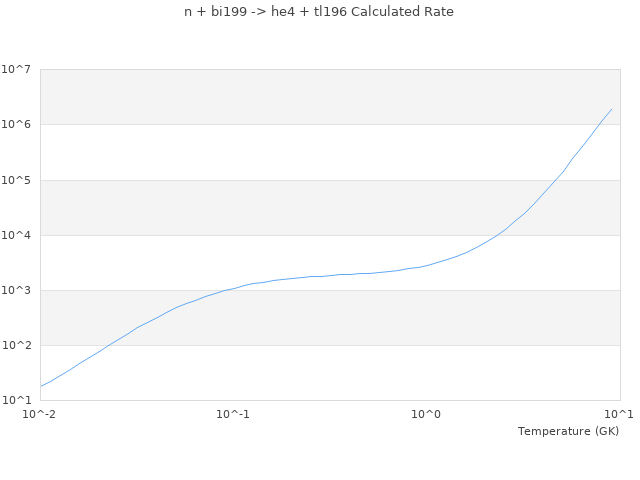Click the 10^1 label on the x-axis
The width and height of the screenshot is (640, 480).
[618, 414]
